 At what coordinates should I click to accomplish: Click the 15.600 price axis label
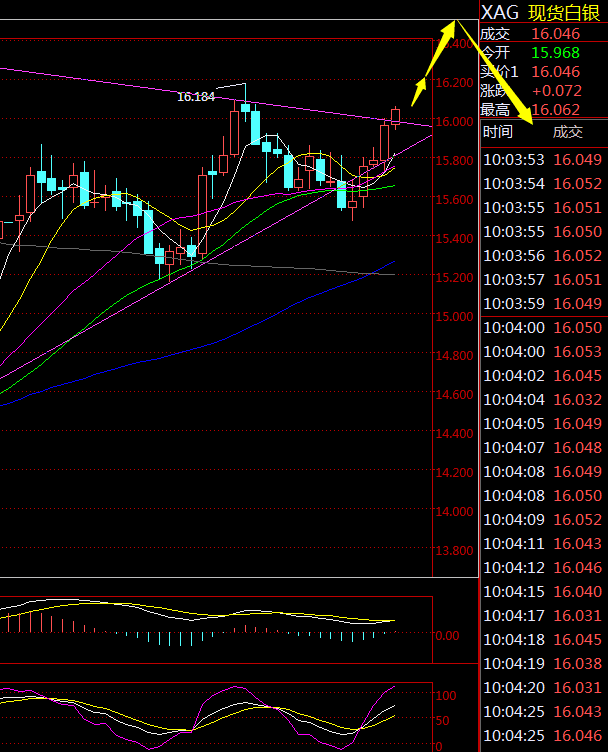[x=454, y=200]
